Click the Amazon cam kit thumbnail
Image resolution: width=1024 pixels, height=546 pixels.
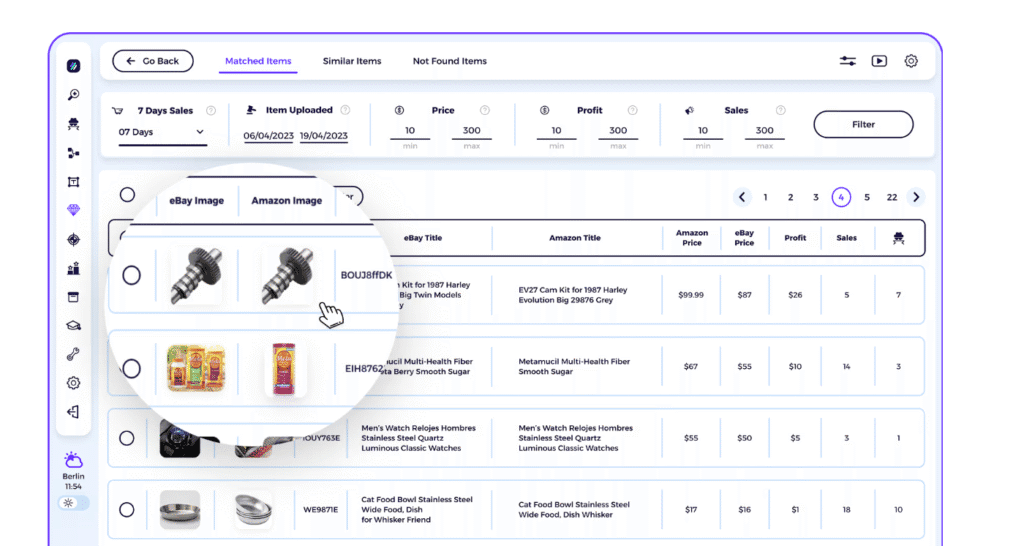tap(287, 276)
